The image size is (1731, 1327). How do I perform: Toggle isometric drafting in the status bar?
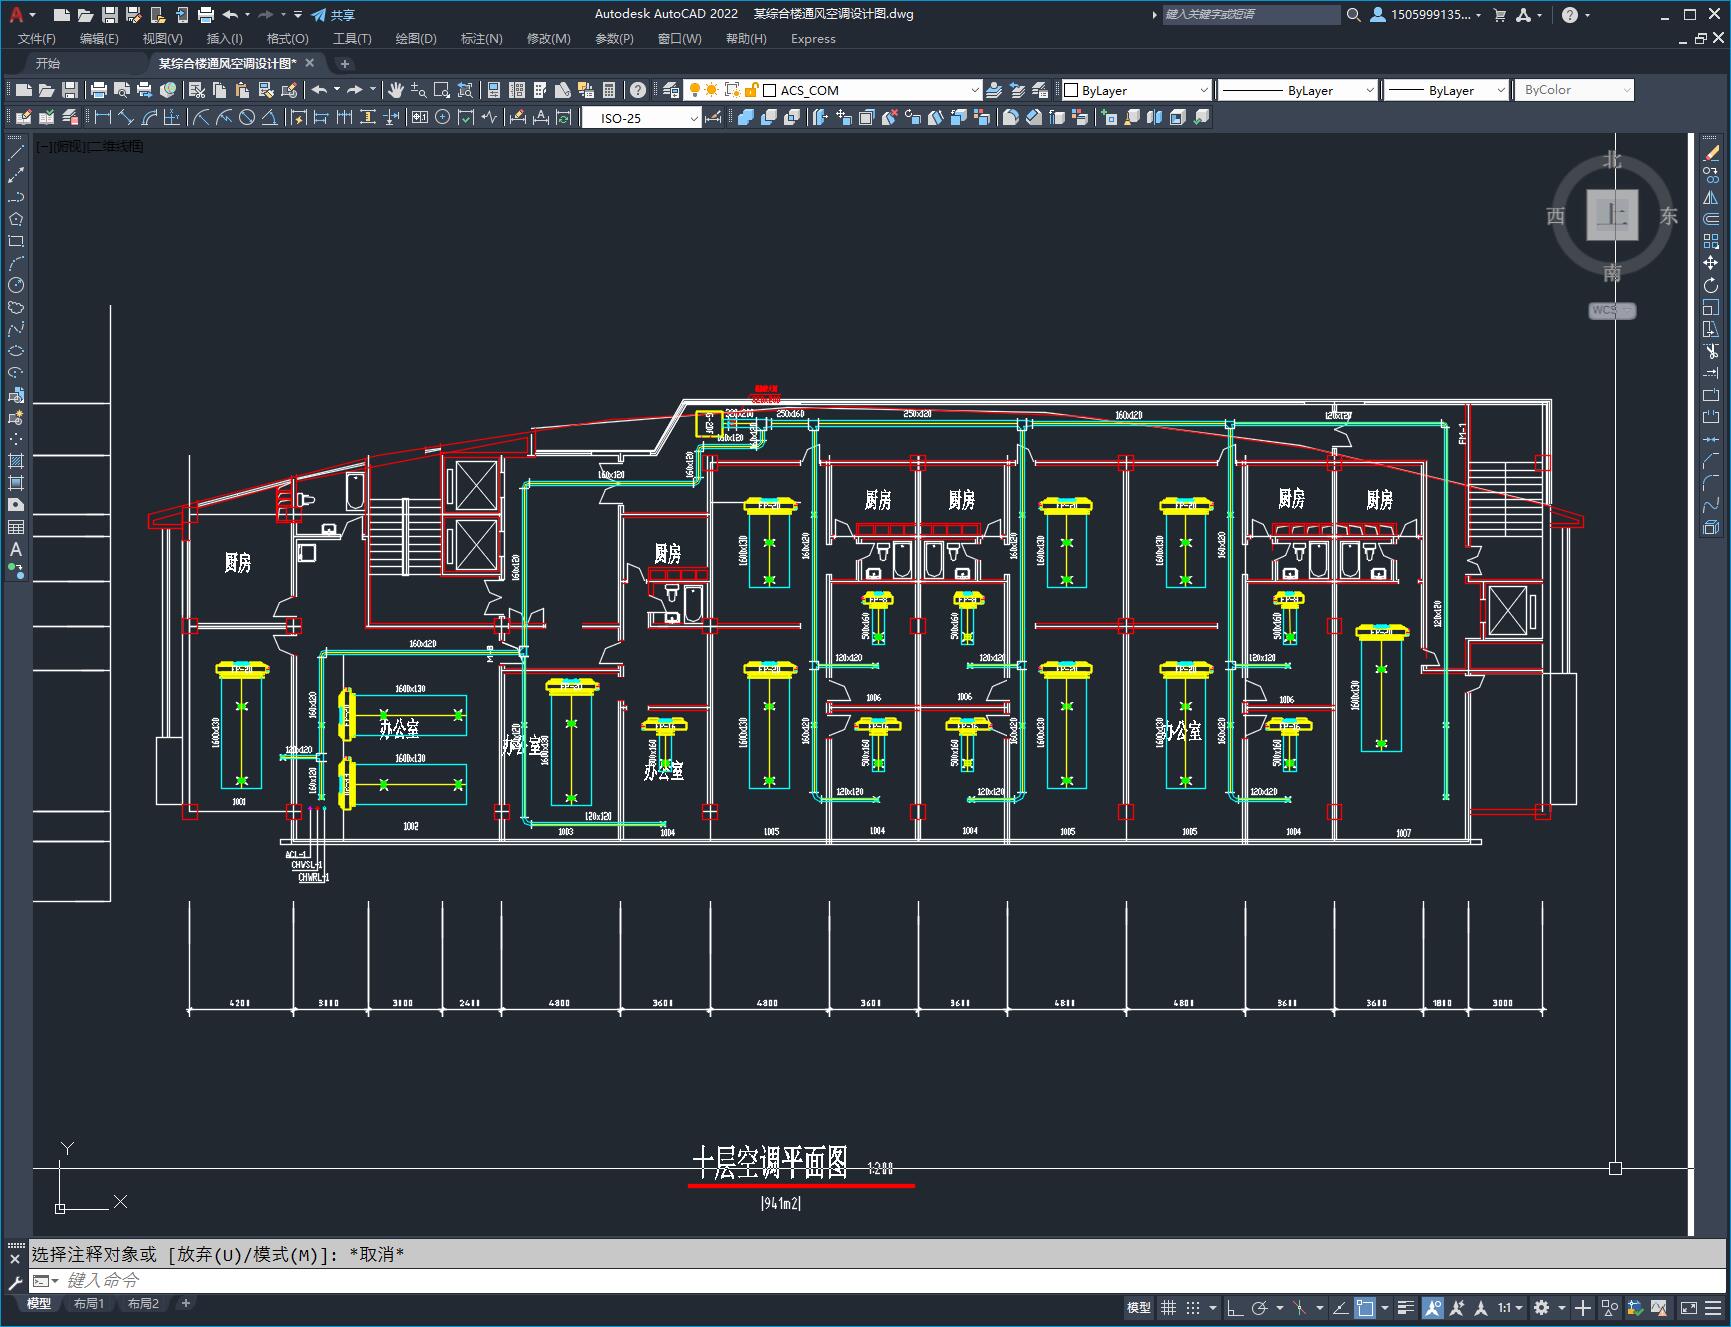1299,1308
